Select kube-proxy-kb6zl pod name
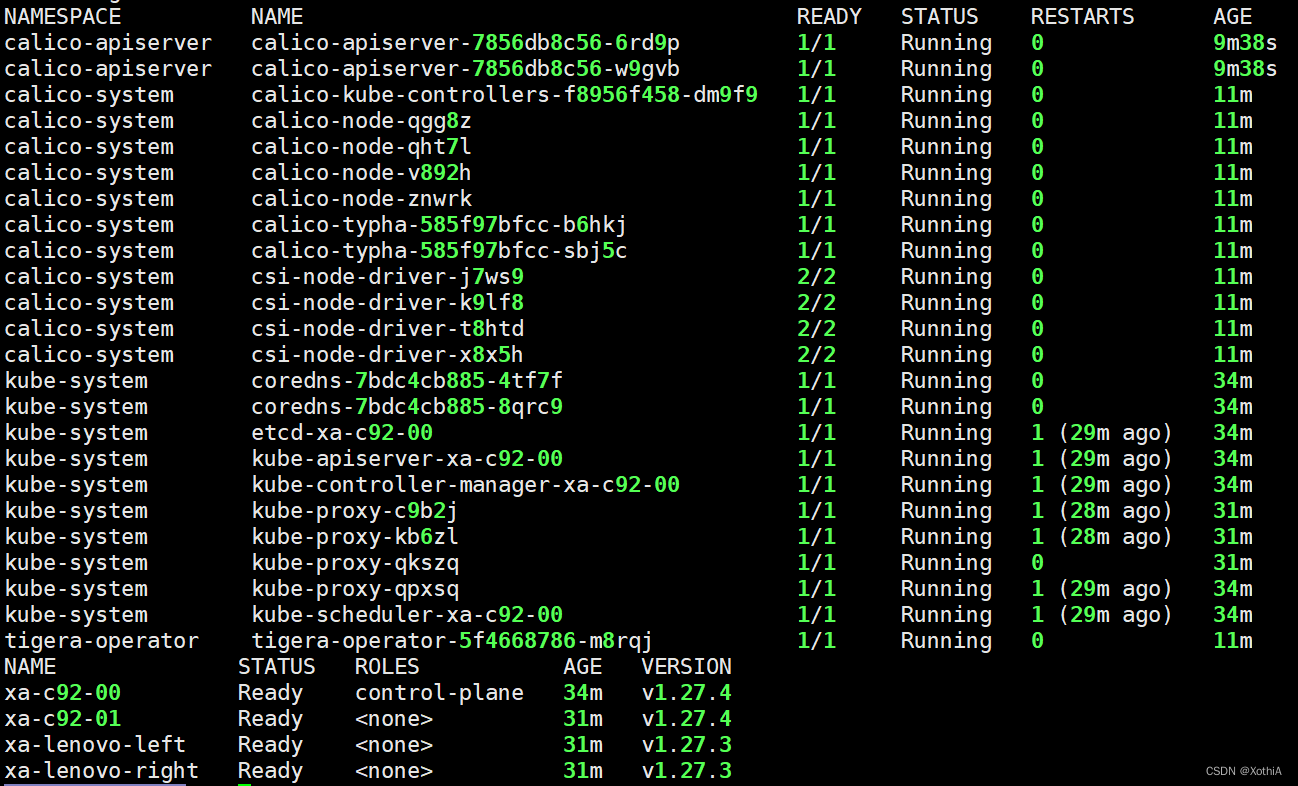The image size is (1298, 786). 355,537
